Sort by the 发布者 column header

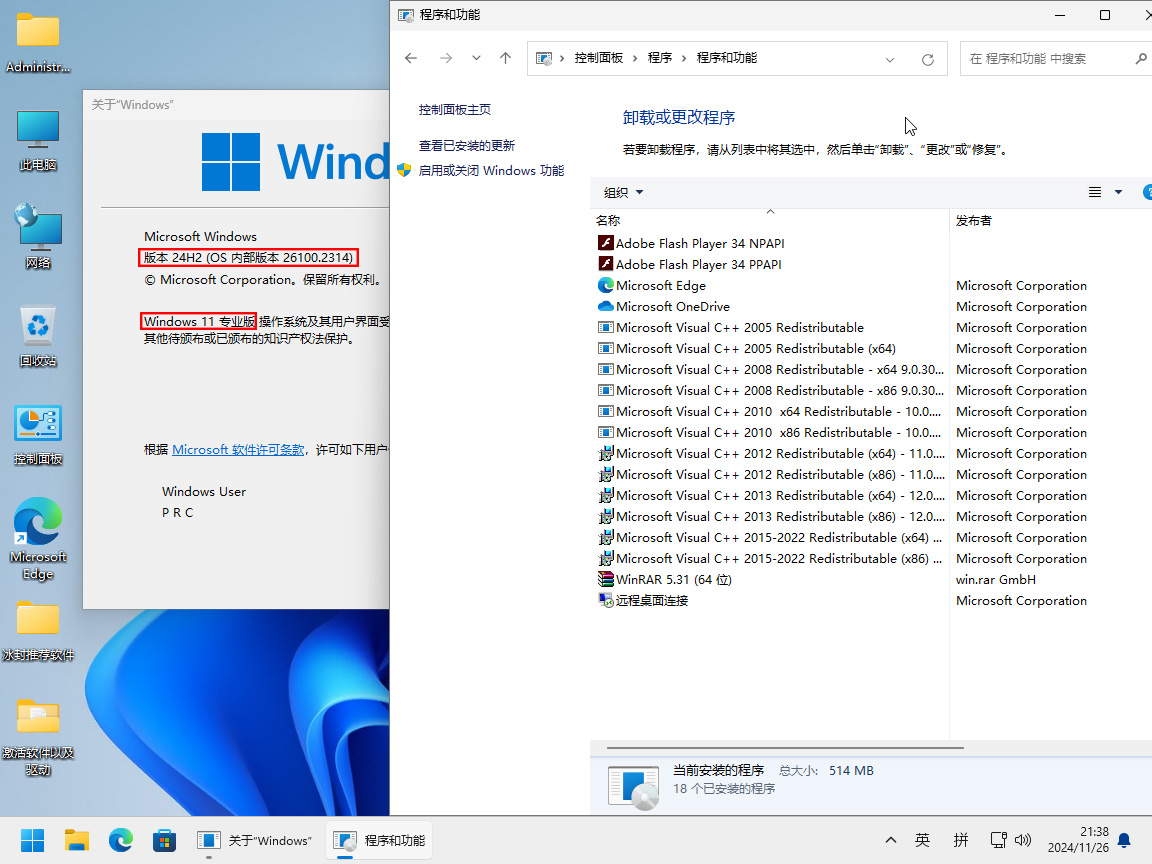1050,220
